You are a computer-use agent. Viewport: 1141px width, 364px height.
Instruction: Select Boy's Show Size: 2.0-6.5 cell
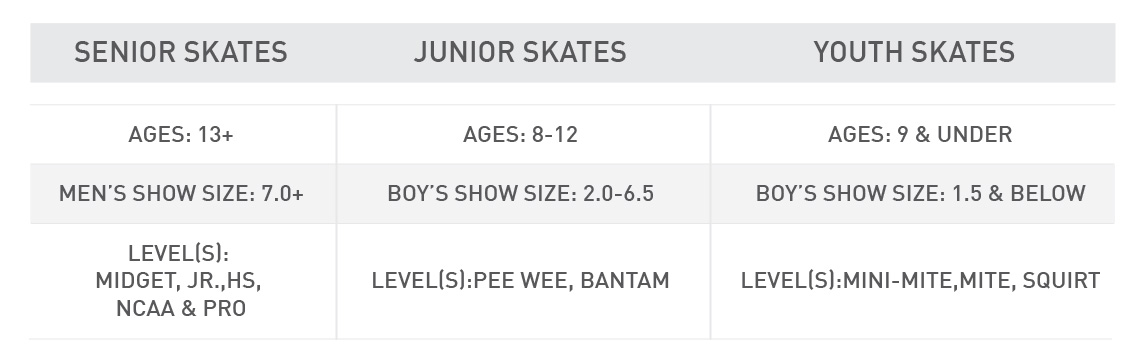520,194
